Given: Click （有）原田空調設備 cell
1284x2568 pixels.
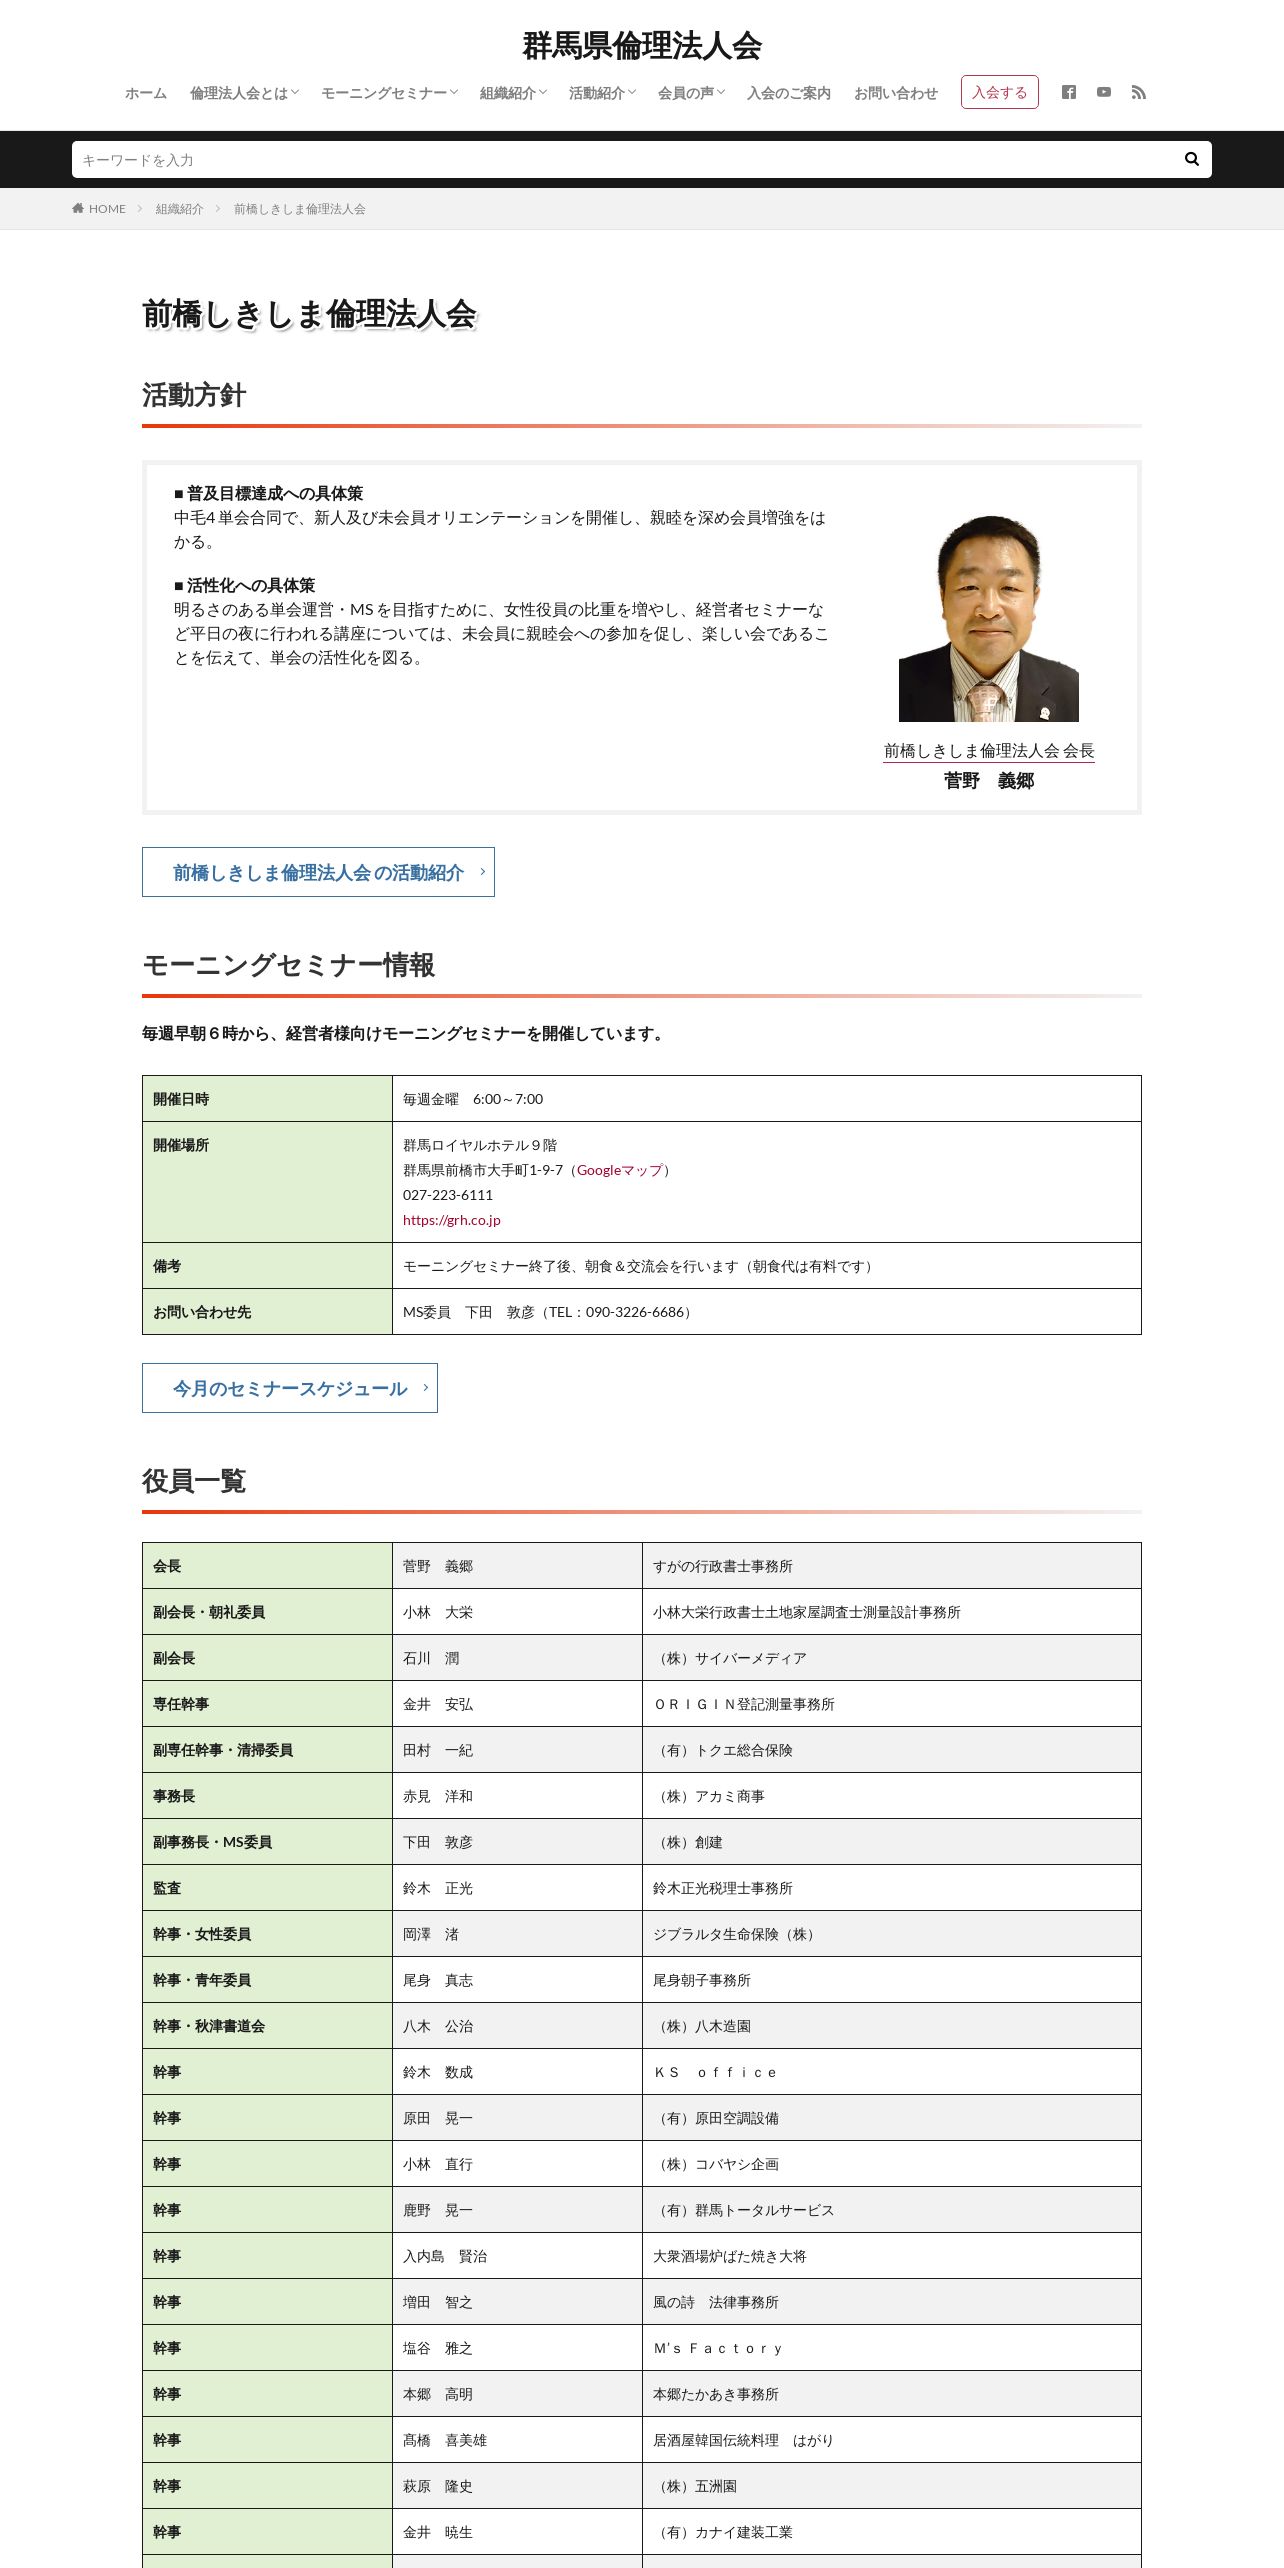Looking at the screenshot, I should (892, 2118).
